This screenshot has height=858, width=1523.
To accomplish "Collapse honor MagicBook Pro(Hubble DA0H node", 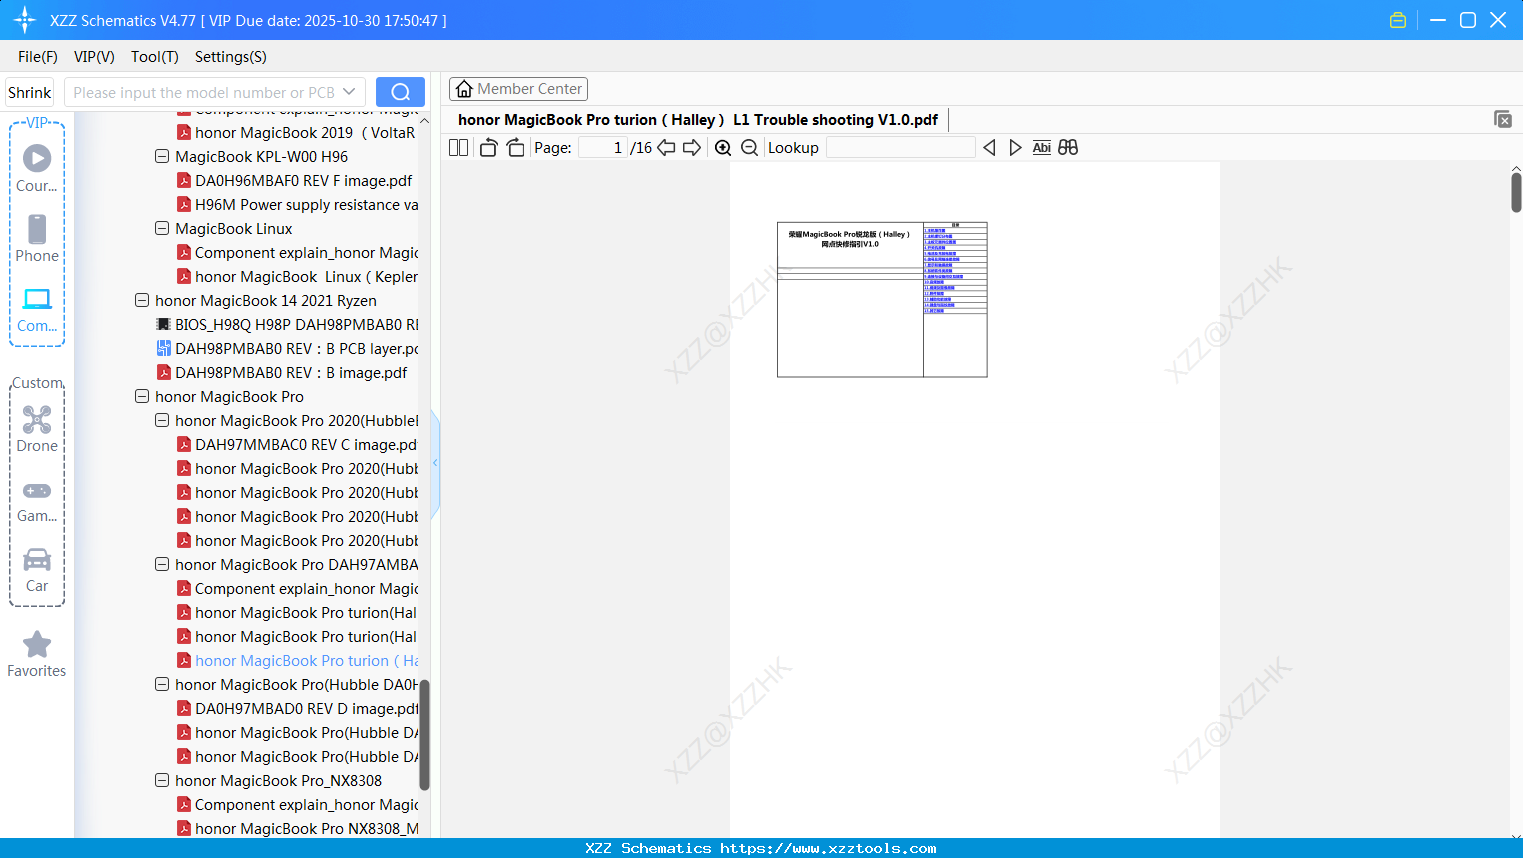I will coord(162,685).
